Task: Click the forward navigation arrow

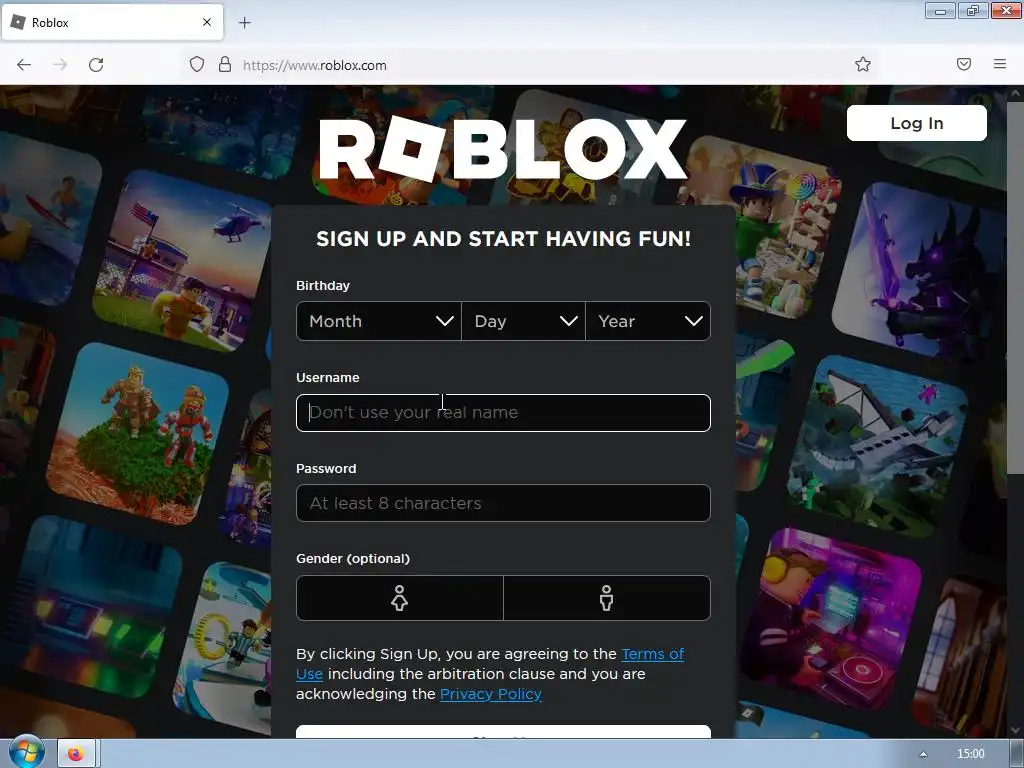Action: point(60,65)
